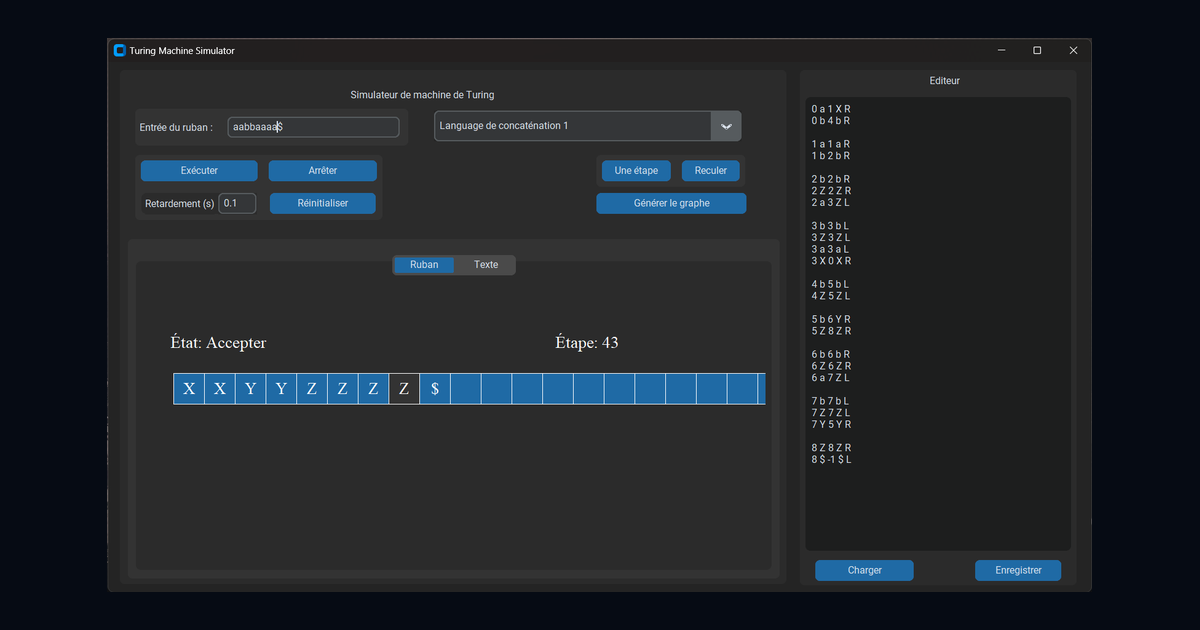Open the language dropdown chevron arrow
Image resolution: width=1200 pixels, height=630 pixels.
tap(726, 126)
